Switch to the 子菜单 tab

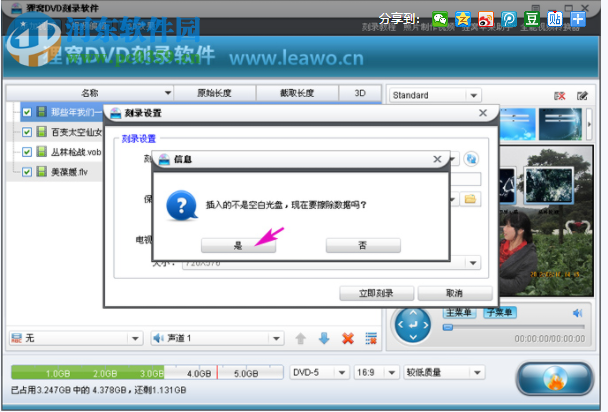(x=500, y=312)
